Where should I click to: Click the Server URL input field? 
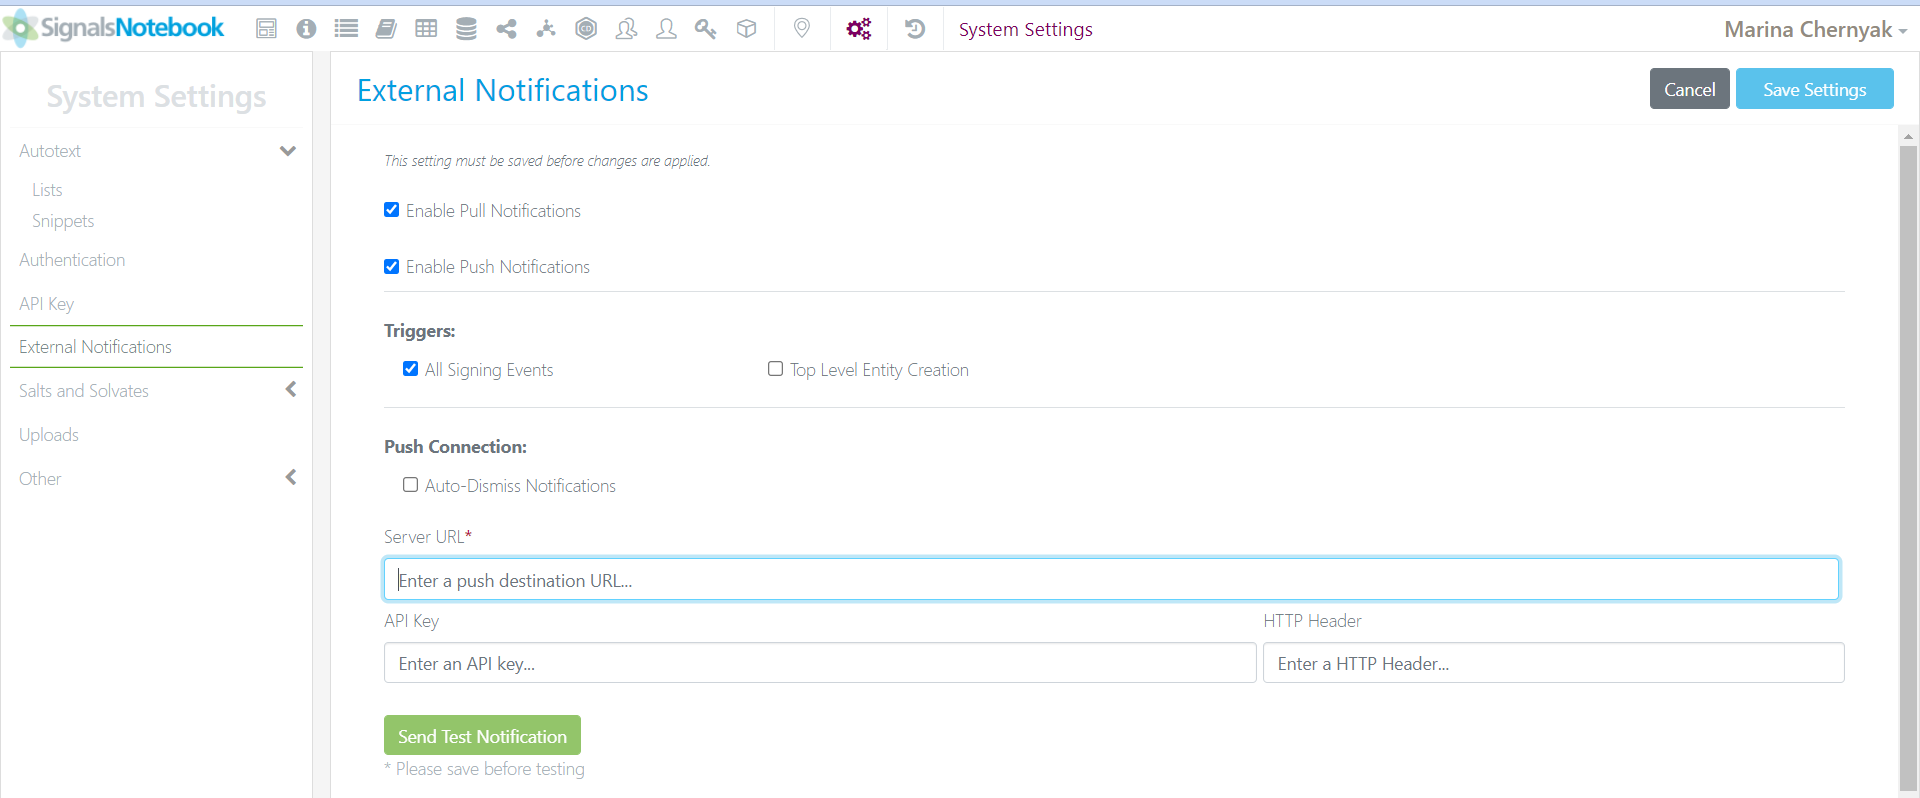click(1111, 579)
